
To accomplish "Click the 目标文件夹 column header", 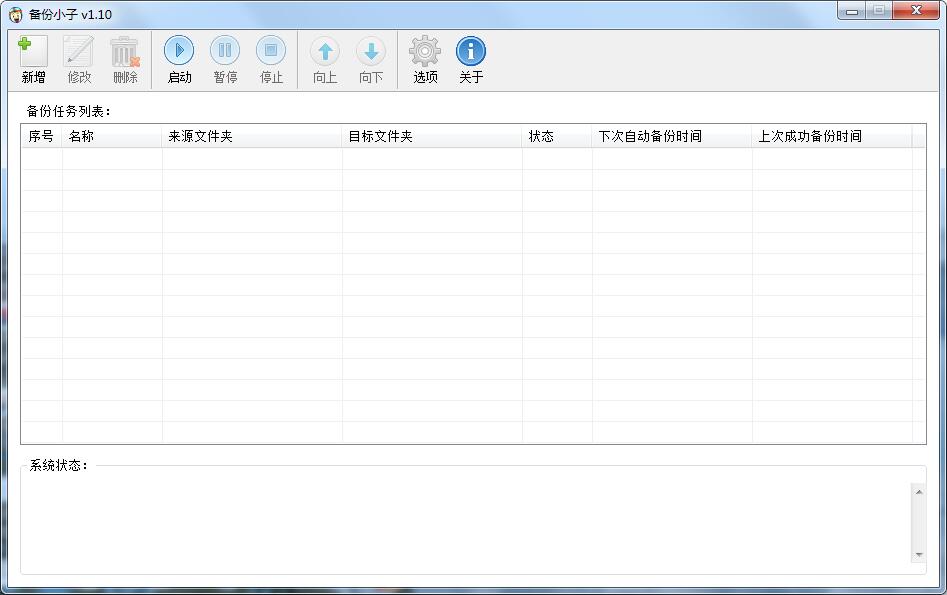I will 432,137.
